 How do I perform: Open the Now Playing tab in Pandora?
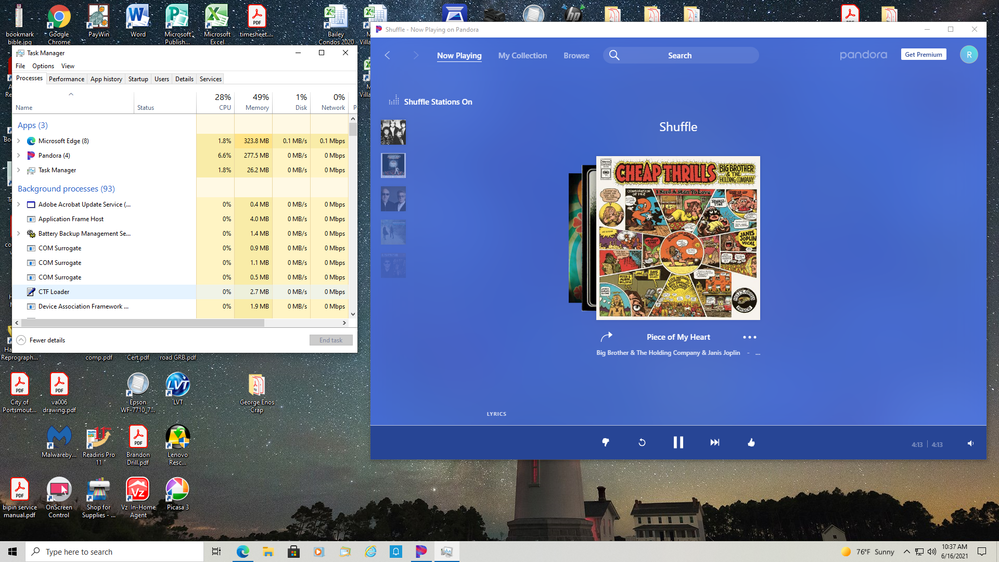point(459,55)
